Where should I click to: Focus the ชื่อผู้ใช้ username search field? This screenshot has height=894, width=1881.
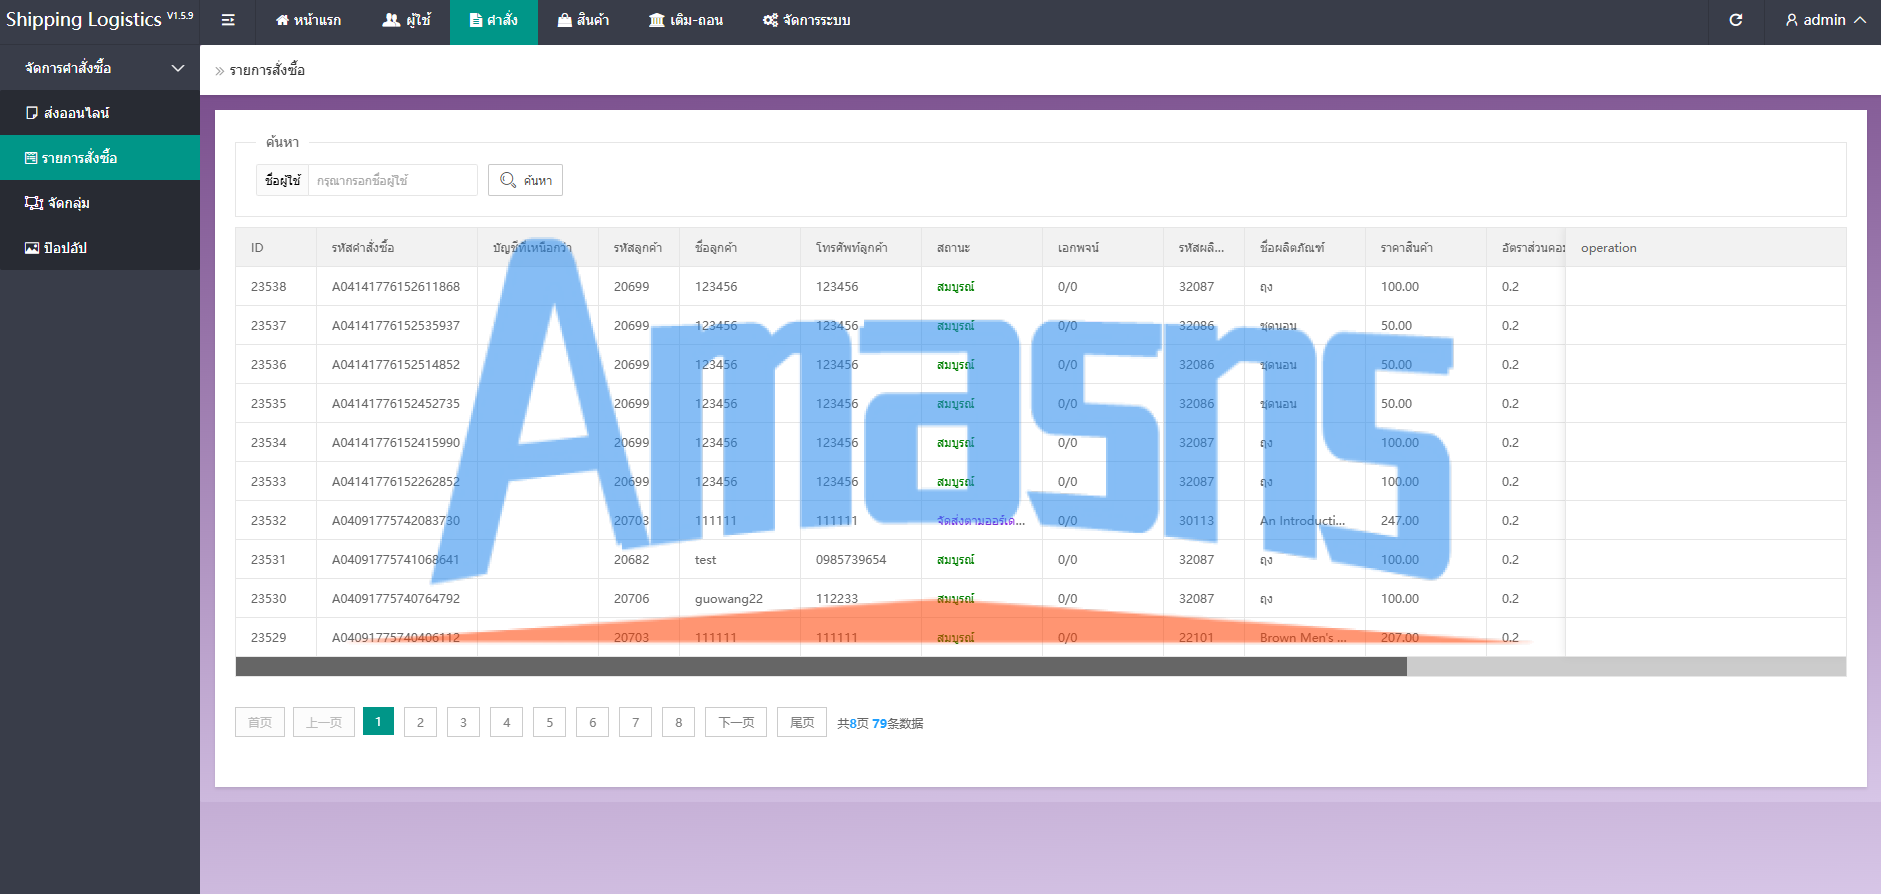(x=392, y=180)
